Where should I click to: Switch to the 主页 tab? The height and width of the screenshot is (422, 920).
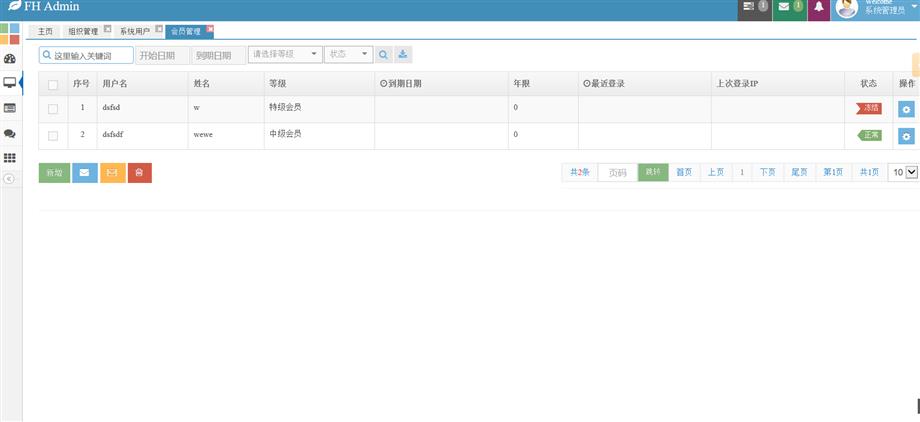point(45,32)
